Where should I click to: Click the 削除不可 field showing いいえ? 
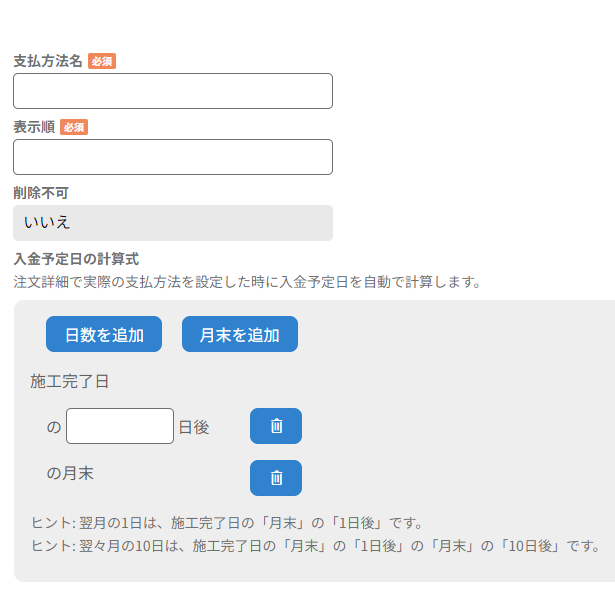[x=172, y=223]
